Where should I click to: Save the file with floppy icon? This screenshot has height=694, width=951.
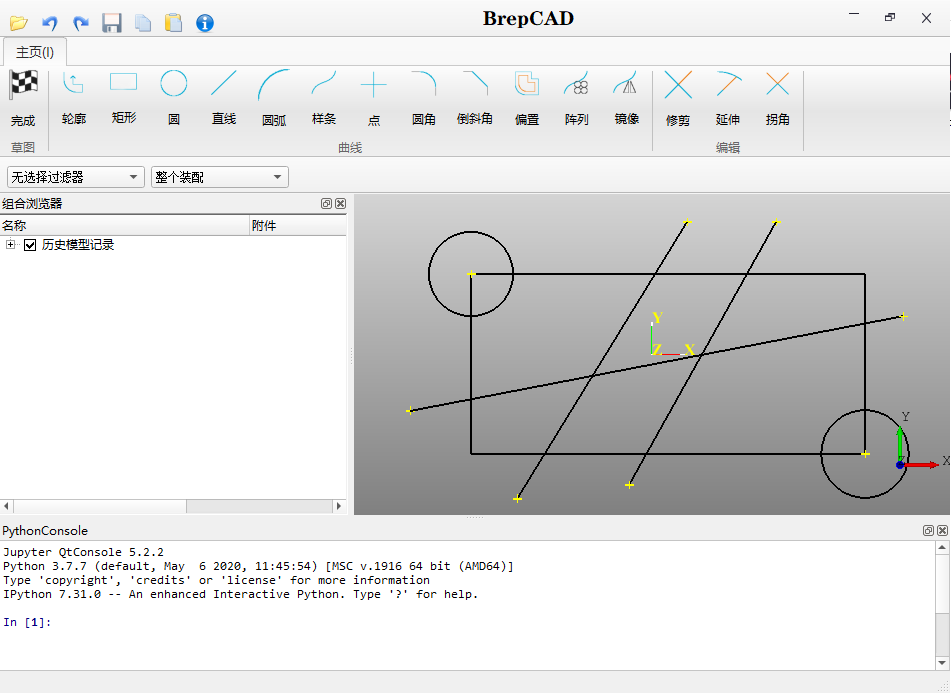[x=112, y=23]
